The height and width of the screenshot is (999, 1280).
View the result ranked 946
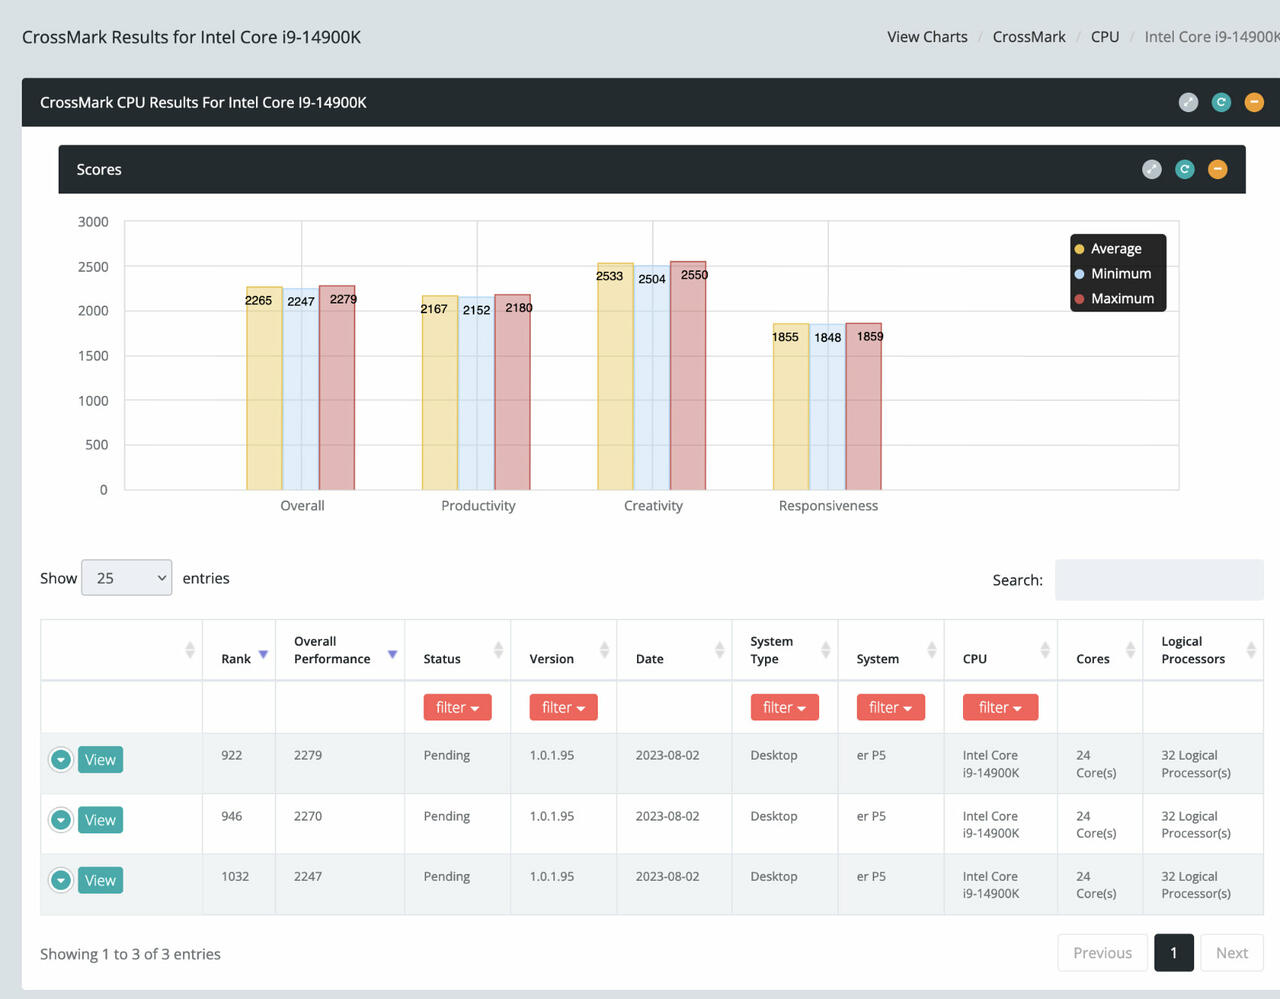click(x=100, y=820)
